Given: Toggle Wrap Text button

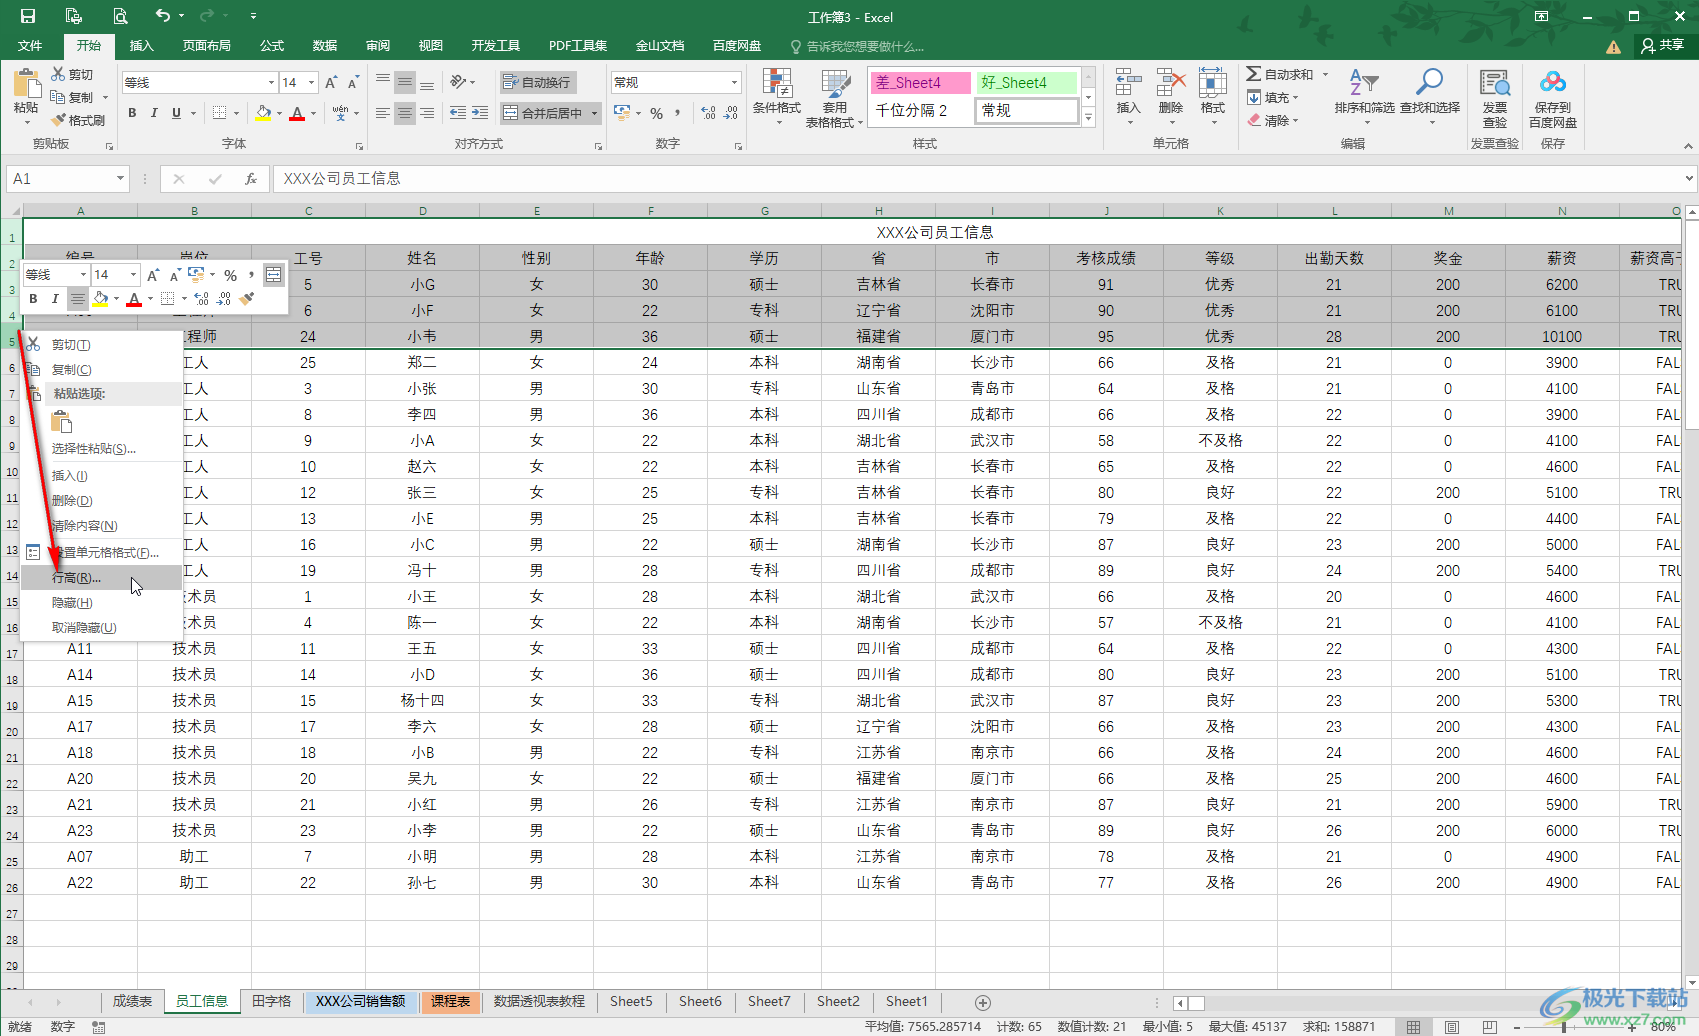Looking at the screenshot, I should (538, 82).
